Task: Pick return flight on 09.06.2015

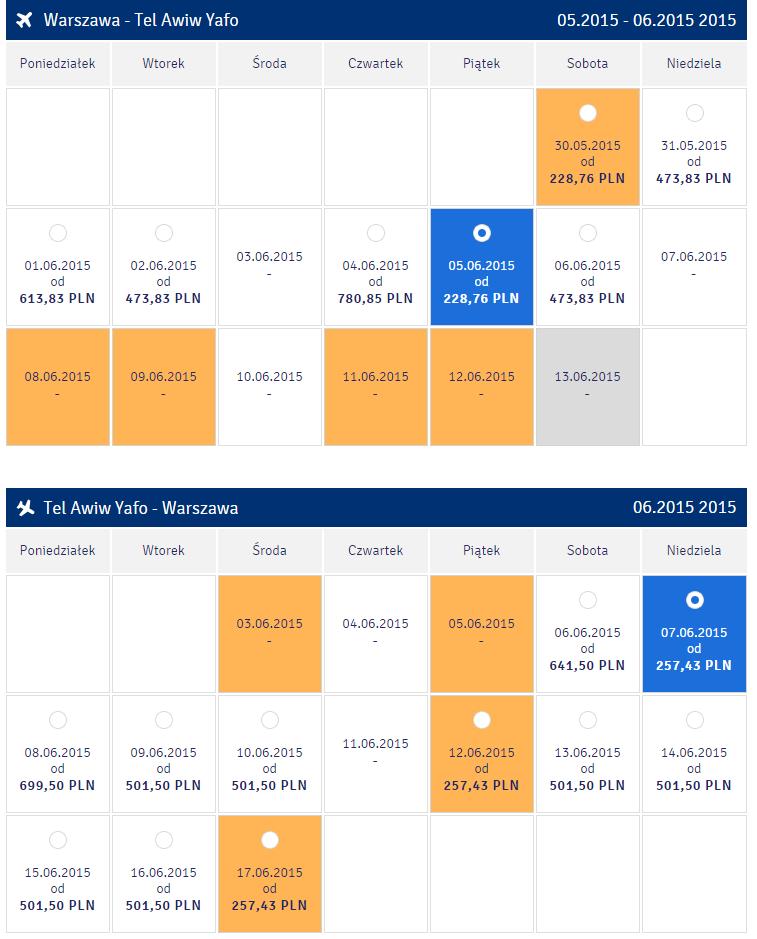Action: pyautogui.click(x=163, y=720)
